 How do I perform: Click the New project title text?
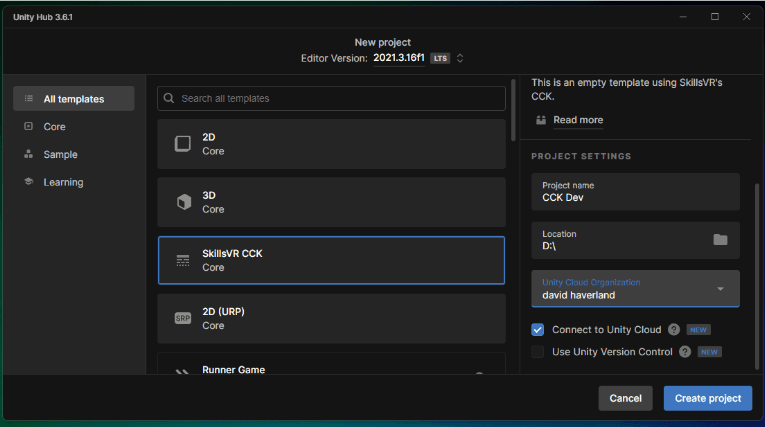(x=382, y=42)
